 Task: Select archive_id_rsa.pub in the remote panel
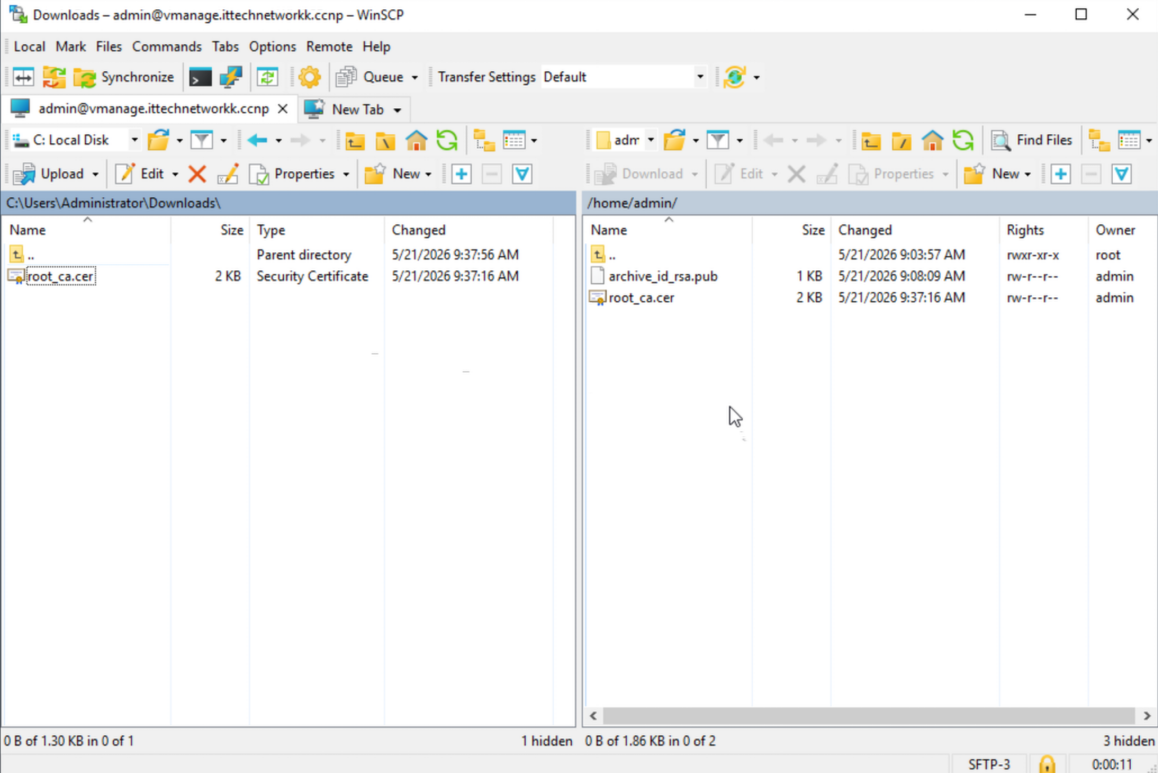click(x=662, y=276)
